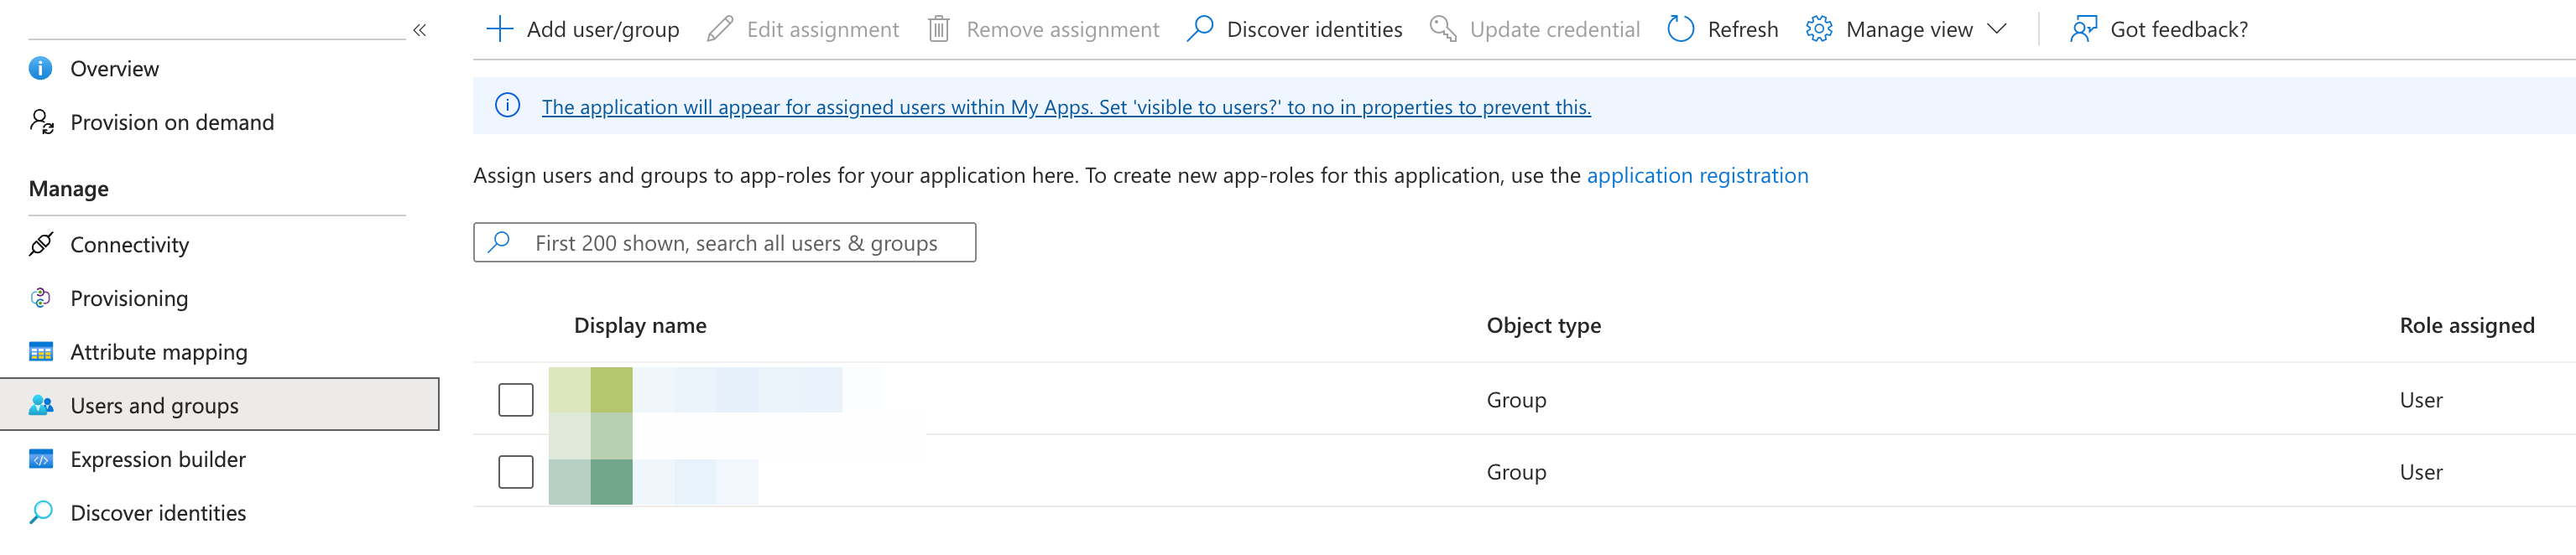Click the Users and groups people icon

click(41, 405)
